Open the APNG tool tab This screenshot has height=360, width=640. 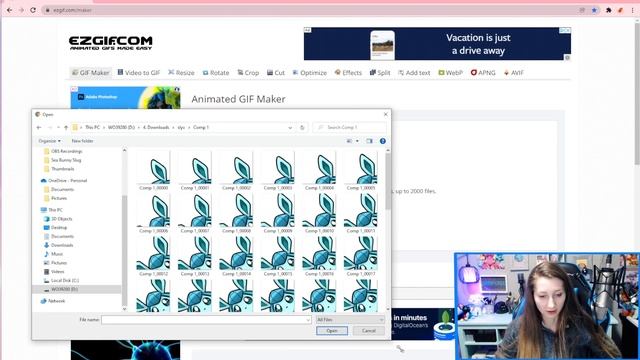tap(483, 73)
